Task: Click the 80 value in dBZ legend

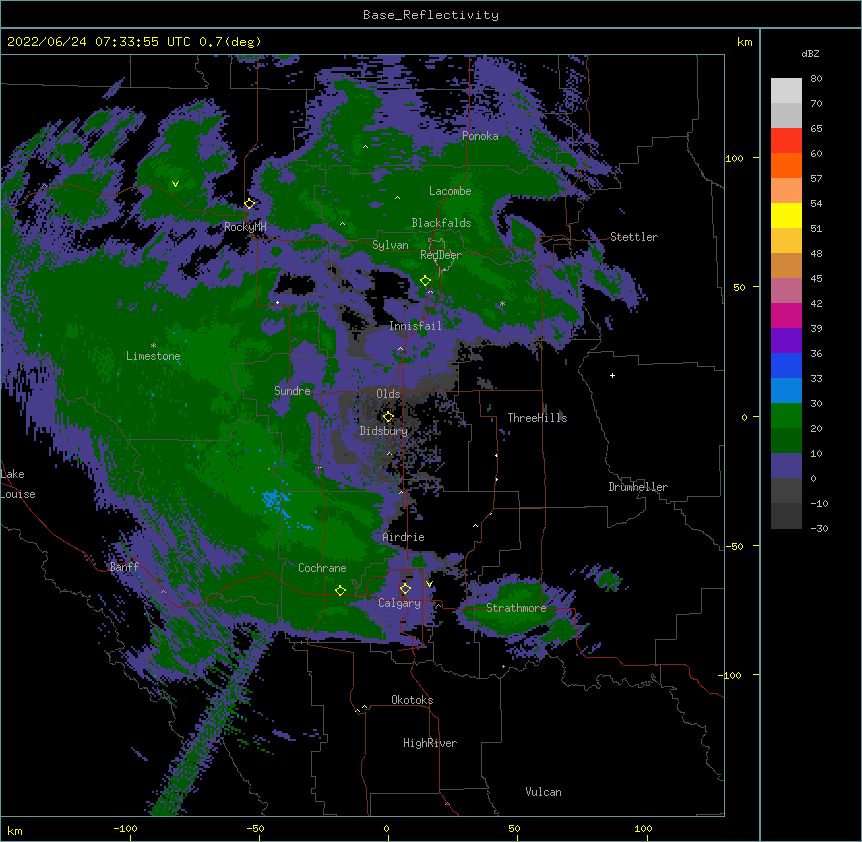Action: coord(816,79)
